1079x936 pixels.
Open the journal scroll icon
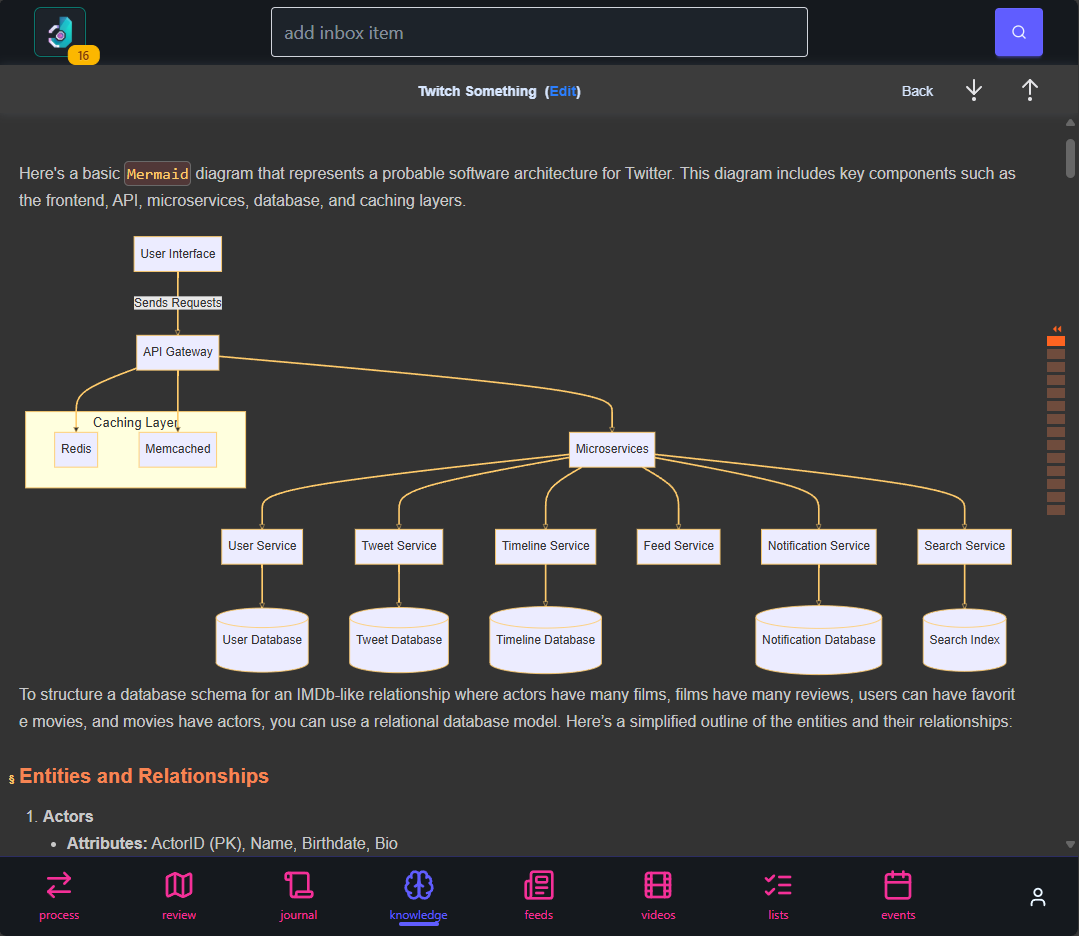(299, 885)
